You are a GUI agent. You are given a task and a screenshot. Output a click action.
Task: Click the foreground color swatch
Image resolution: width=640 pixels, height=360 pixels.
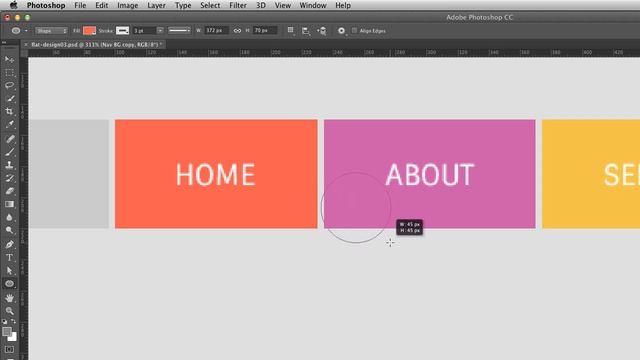7,331
